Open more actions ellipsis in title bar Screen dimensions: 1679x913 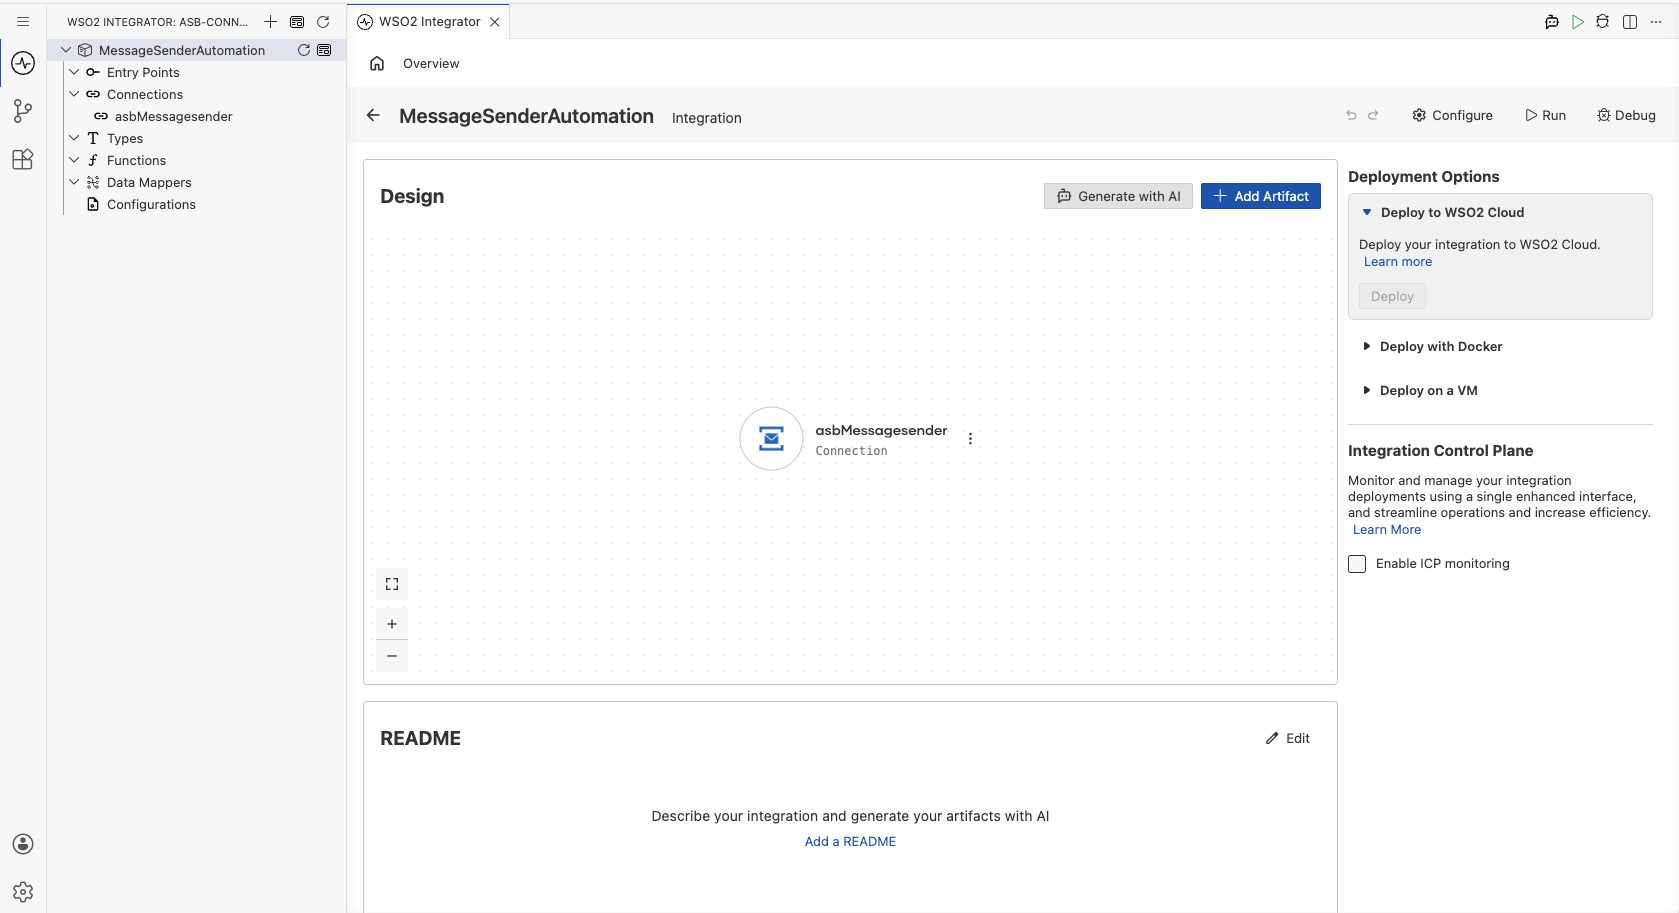tap(1656, 21)
